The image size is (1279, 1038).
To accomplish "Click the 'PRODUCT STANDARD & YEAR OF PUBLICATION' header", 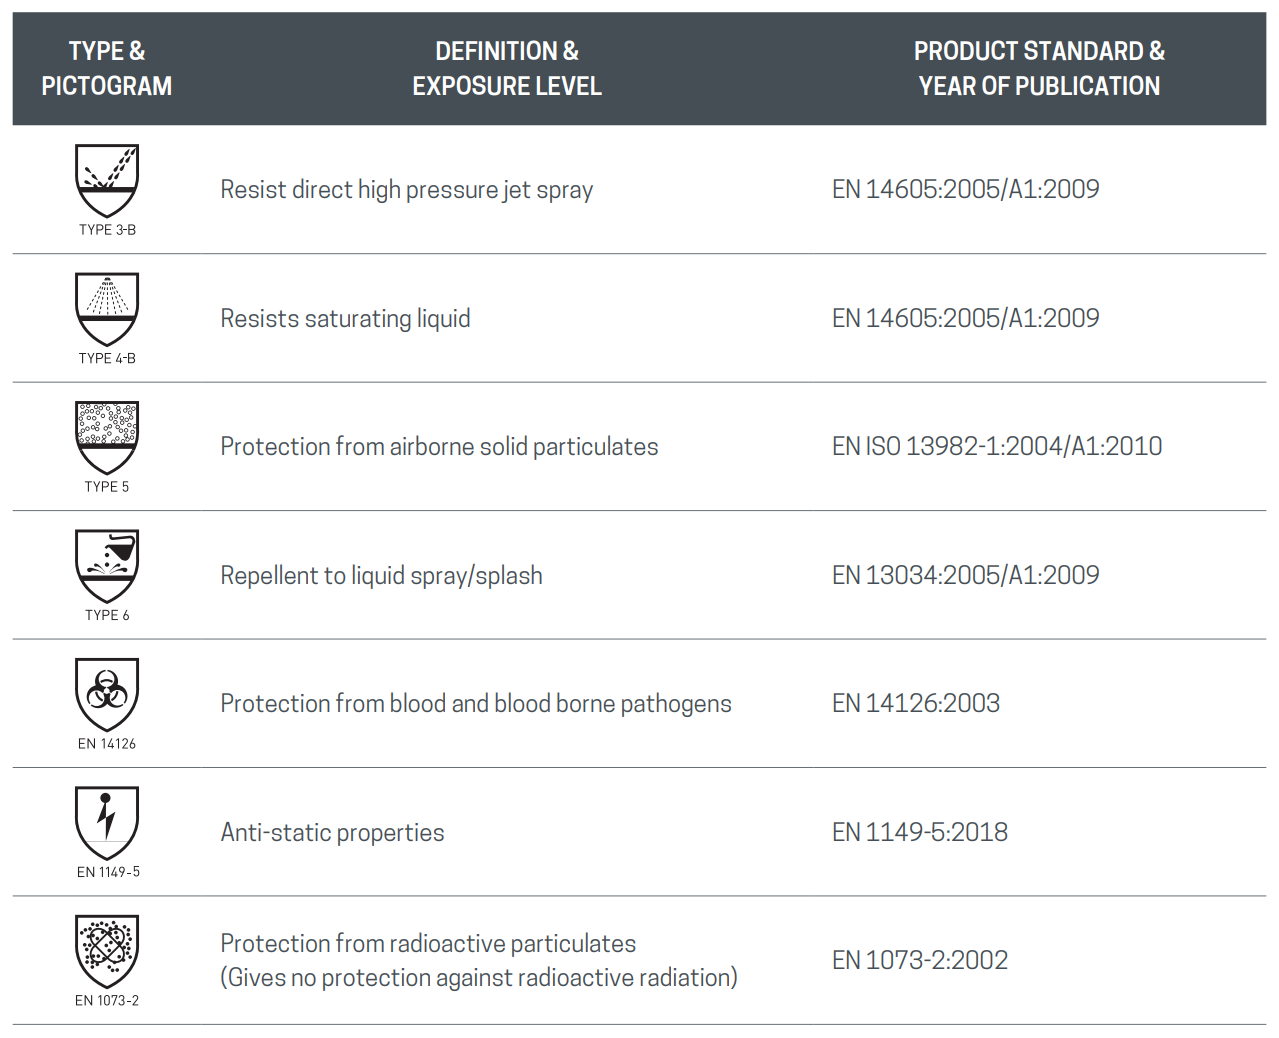I will click(x=1039, y=68).
